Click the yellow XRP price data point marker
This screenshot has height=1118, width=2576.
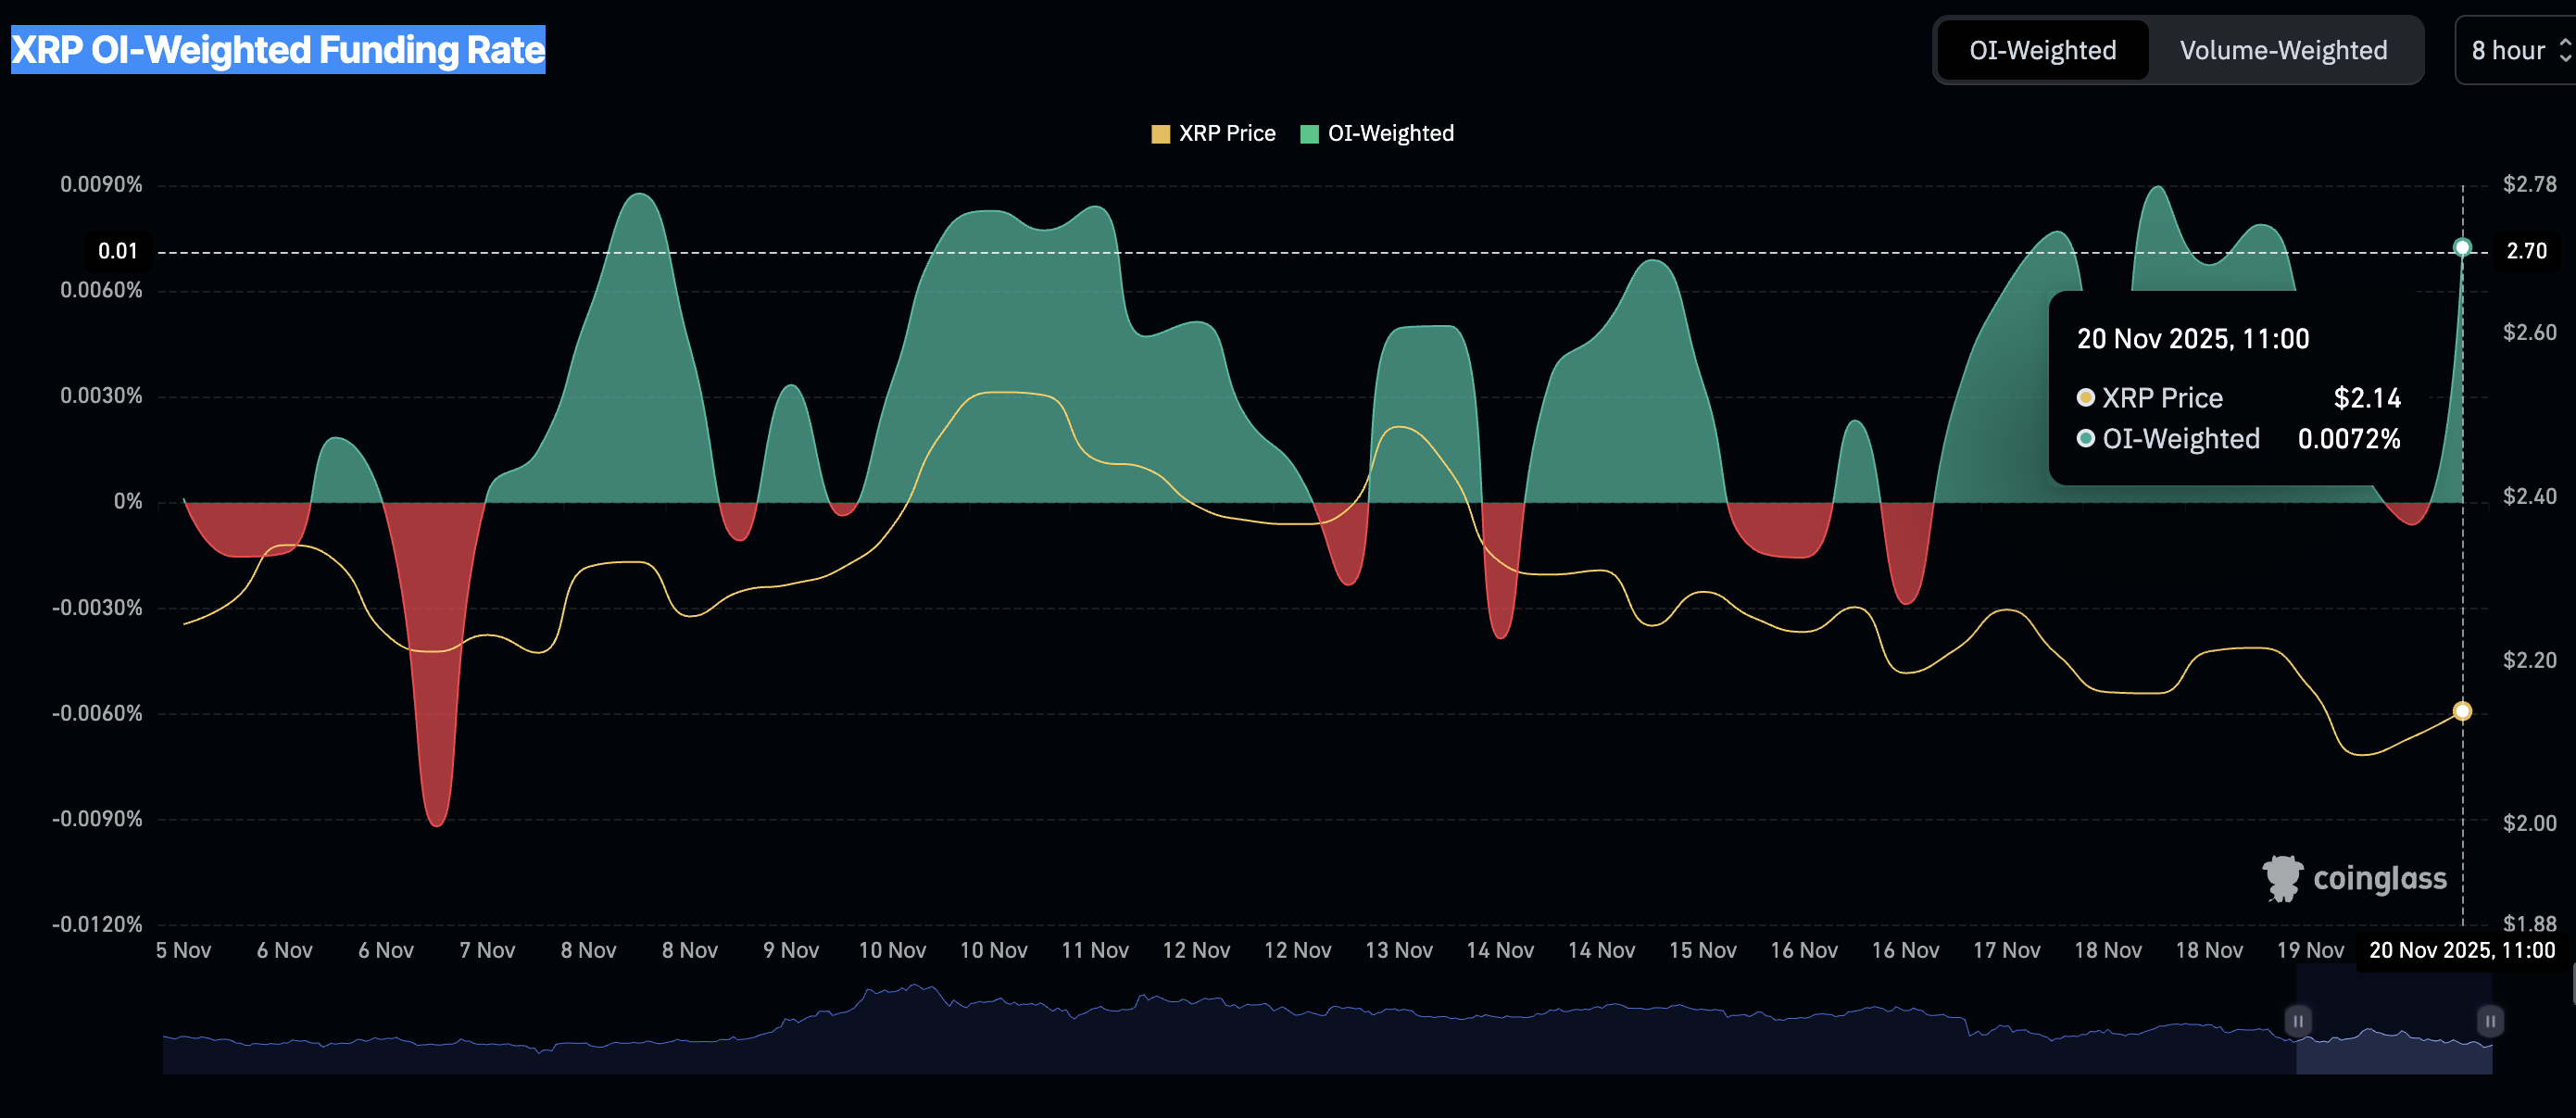click(x=2462, y=711)
